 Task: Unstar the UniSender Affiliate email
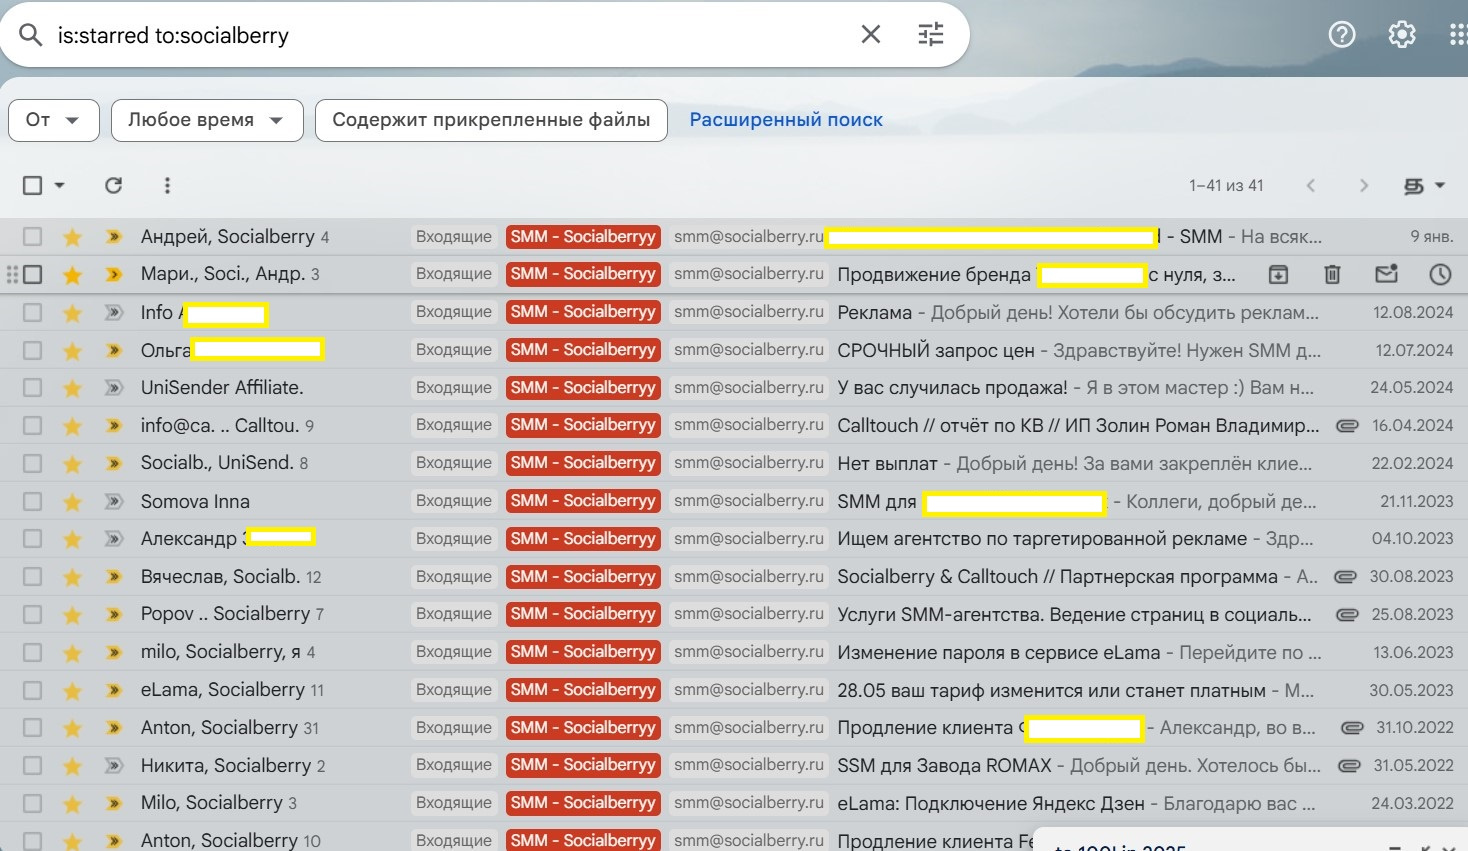(x=72, y=388)
